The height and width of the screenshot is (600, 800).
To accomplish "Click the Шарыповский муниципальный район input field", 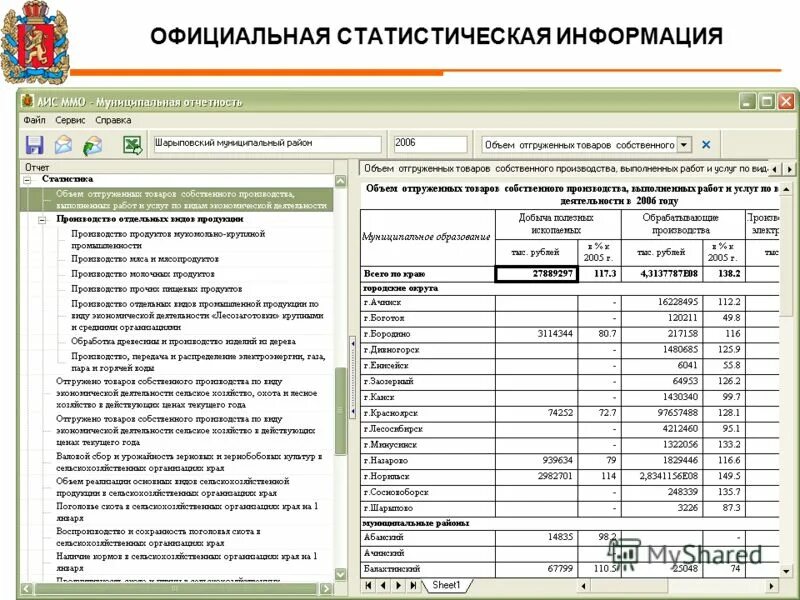I will click(270, 142).
